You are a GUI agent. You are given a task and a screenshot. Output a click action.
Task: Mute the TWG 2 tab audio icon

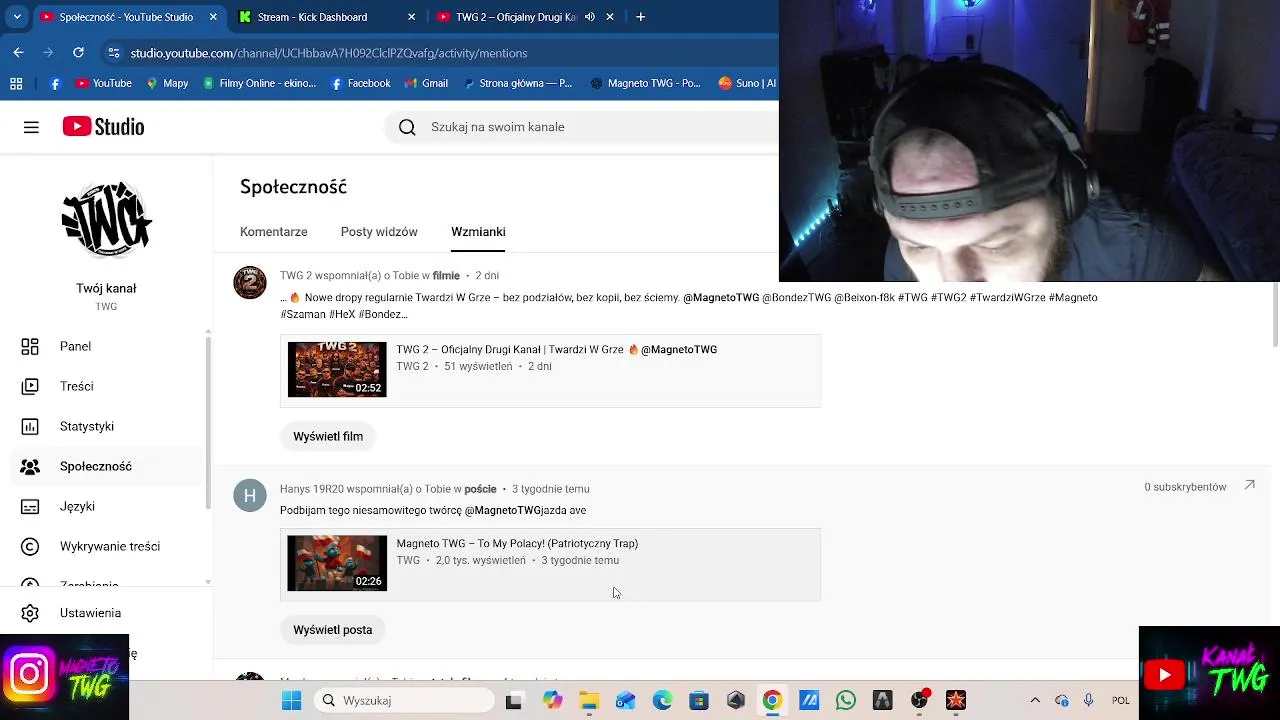tap(590, 17)
